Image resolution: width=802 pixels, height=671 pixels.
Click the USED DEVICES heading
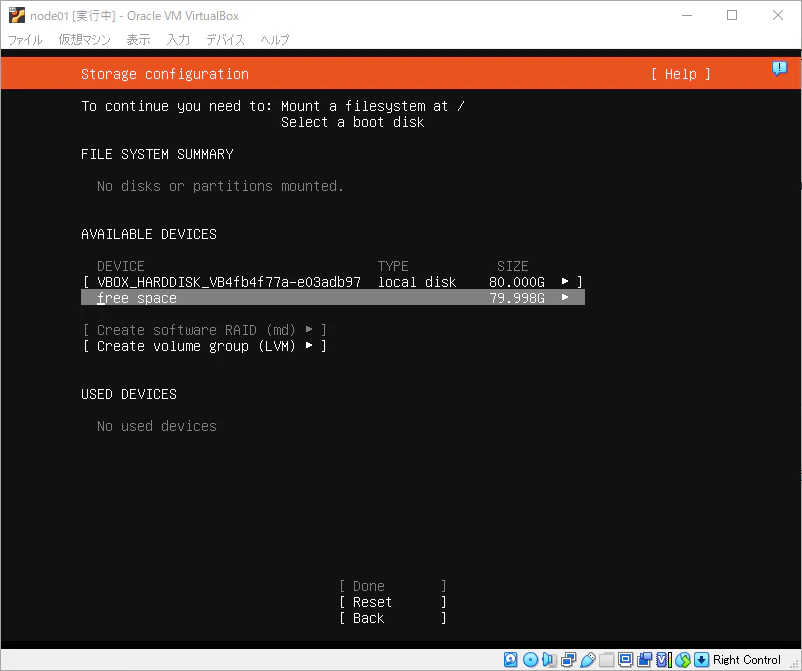click(x=129, y=394)
